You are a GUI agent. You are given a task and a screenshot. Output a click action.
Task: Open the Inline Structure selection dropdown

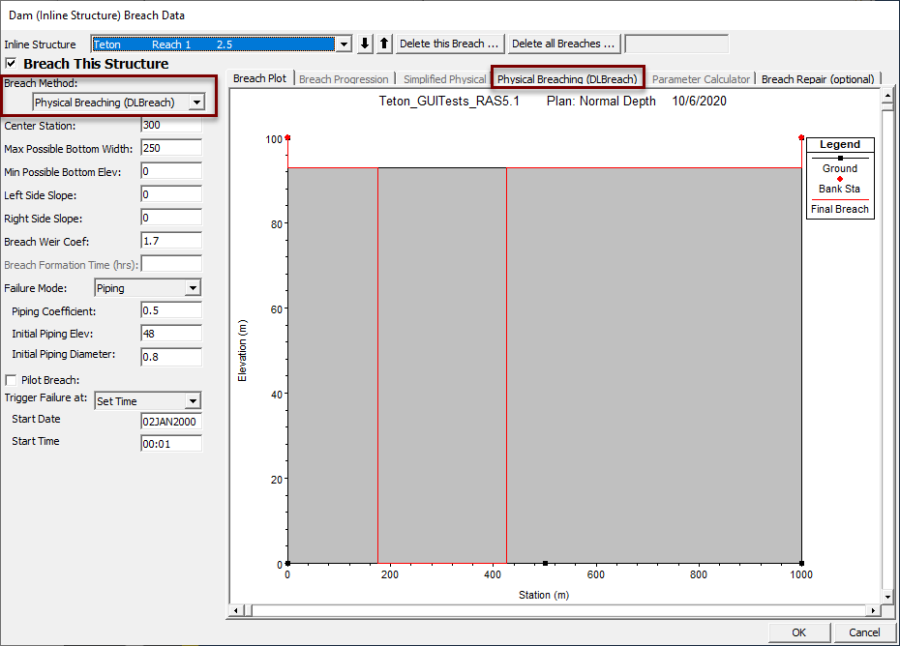click(343, 44)
